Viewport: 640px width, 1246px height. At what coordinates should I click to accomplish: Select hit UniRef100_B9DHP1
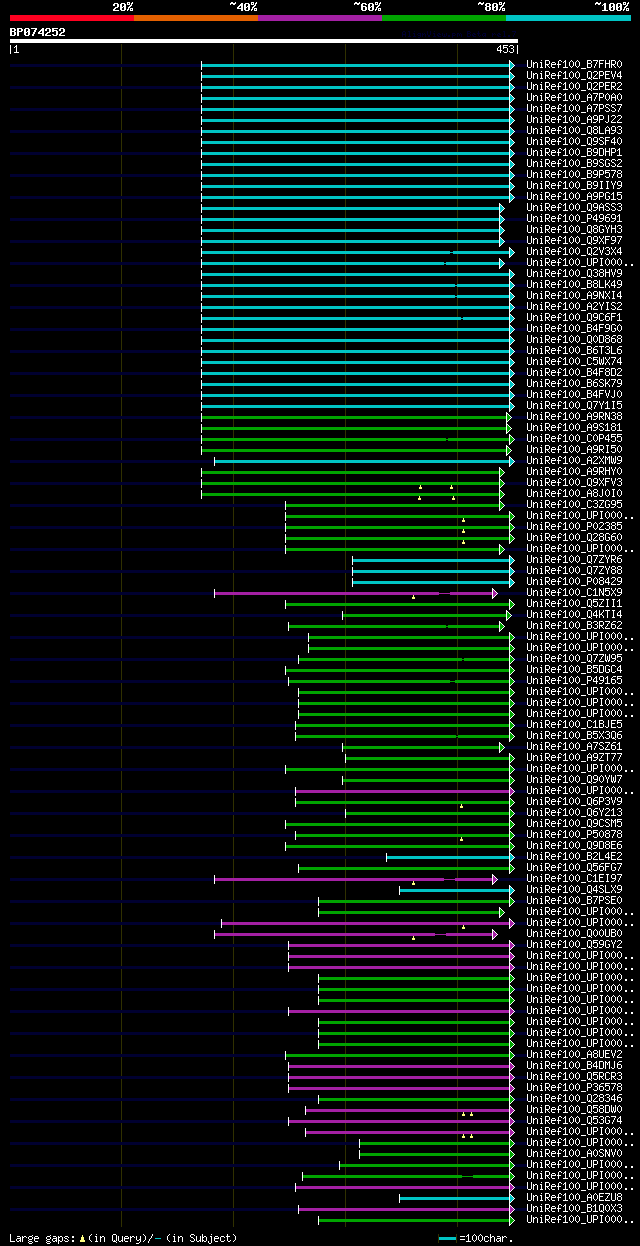click(574, 152)
